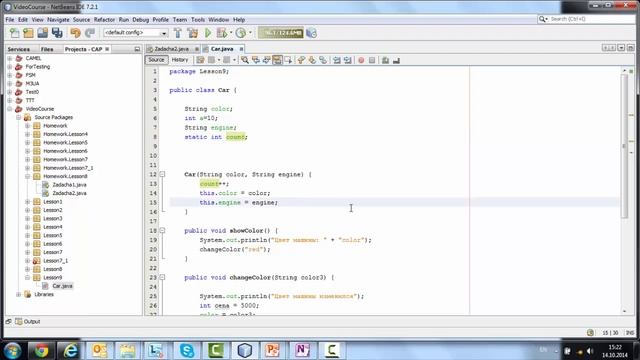Click the Windows Start button

[12, 351]
